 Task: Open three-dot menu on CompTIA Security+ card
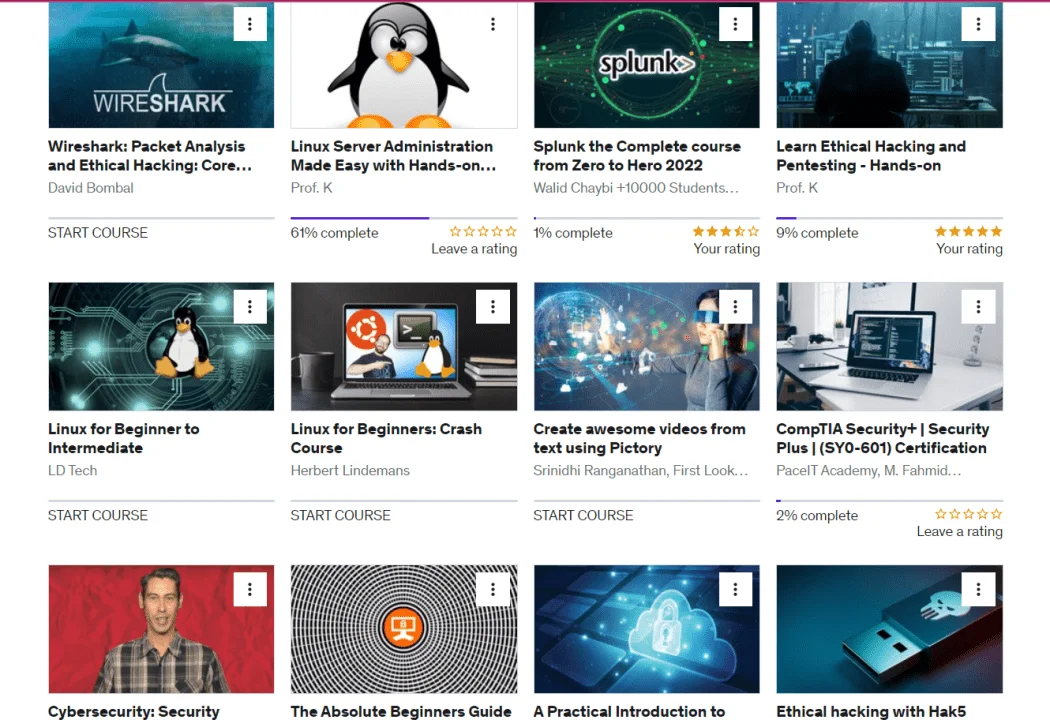(x=978, y=307)
